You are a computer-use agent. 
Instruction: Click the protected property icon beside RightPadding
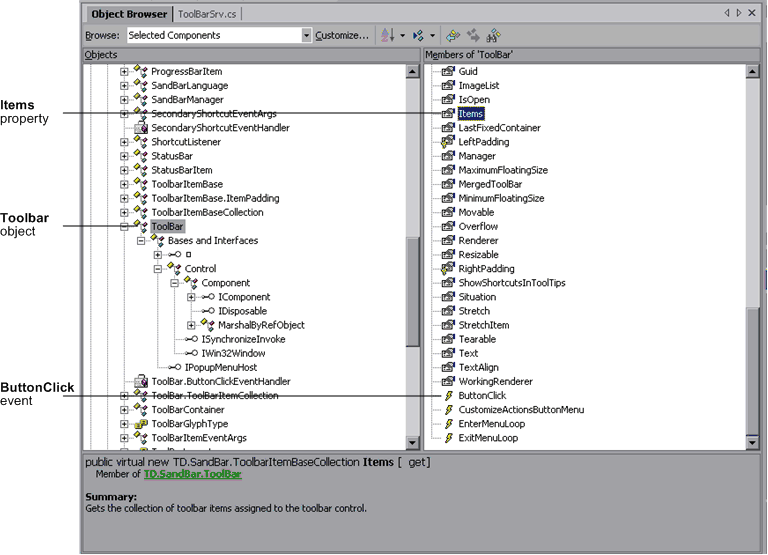(448, 269)
